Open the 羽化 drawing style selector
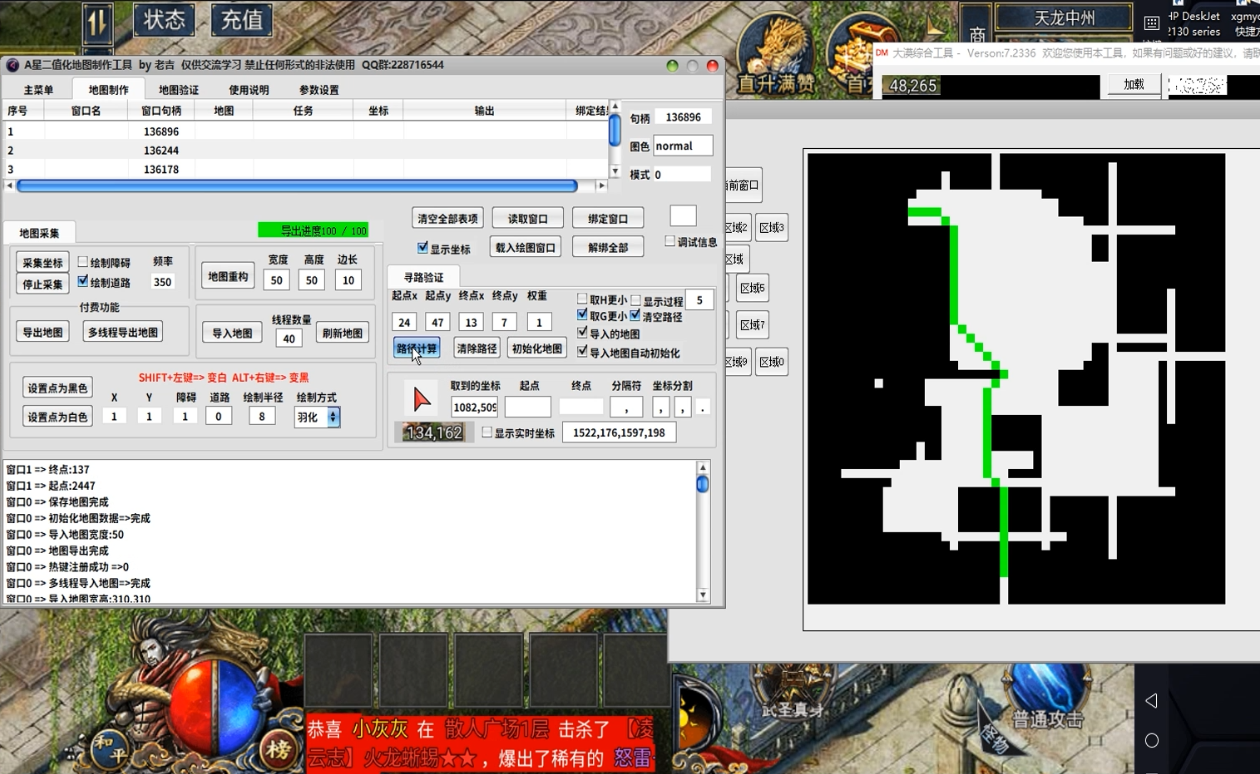1260x774 pixels. point(316,416)
